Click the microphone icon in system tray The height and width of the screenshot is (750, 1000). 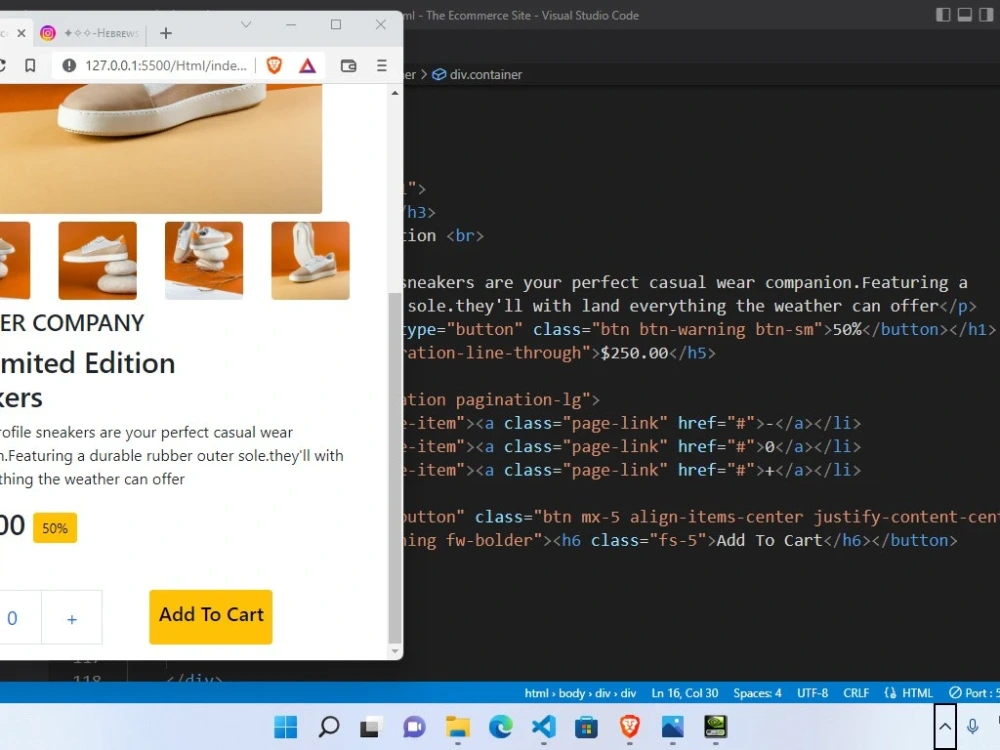click(x=973, y=726)
